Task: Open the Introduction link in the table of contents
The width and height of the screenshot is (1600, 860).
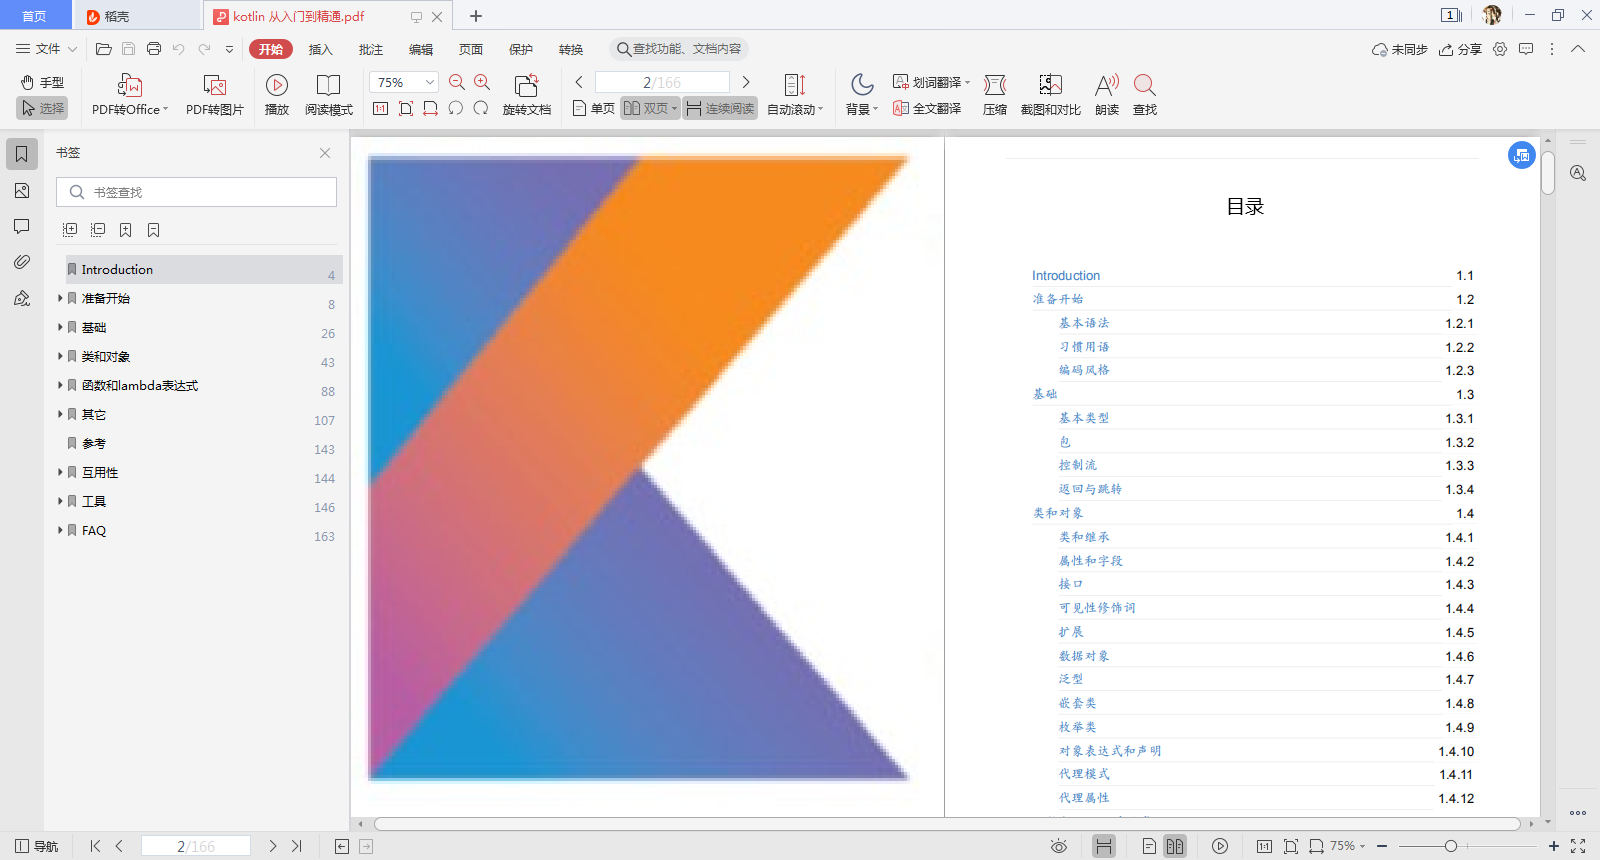Action: pos(1066,275)
